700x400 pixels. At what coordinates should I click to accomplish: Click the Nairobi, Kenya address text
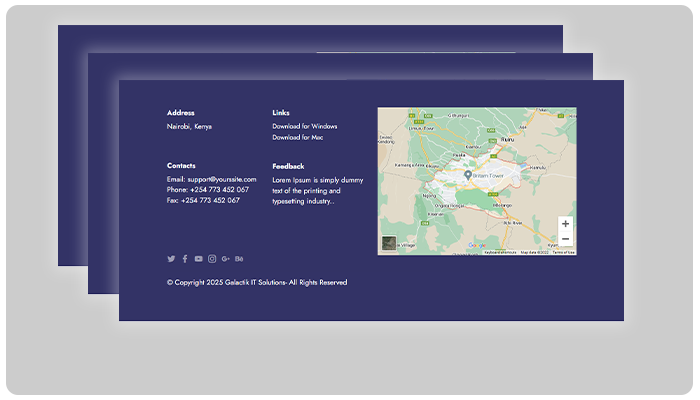click(x=189, y=127)
